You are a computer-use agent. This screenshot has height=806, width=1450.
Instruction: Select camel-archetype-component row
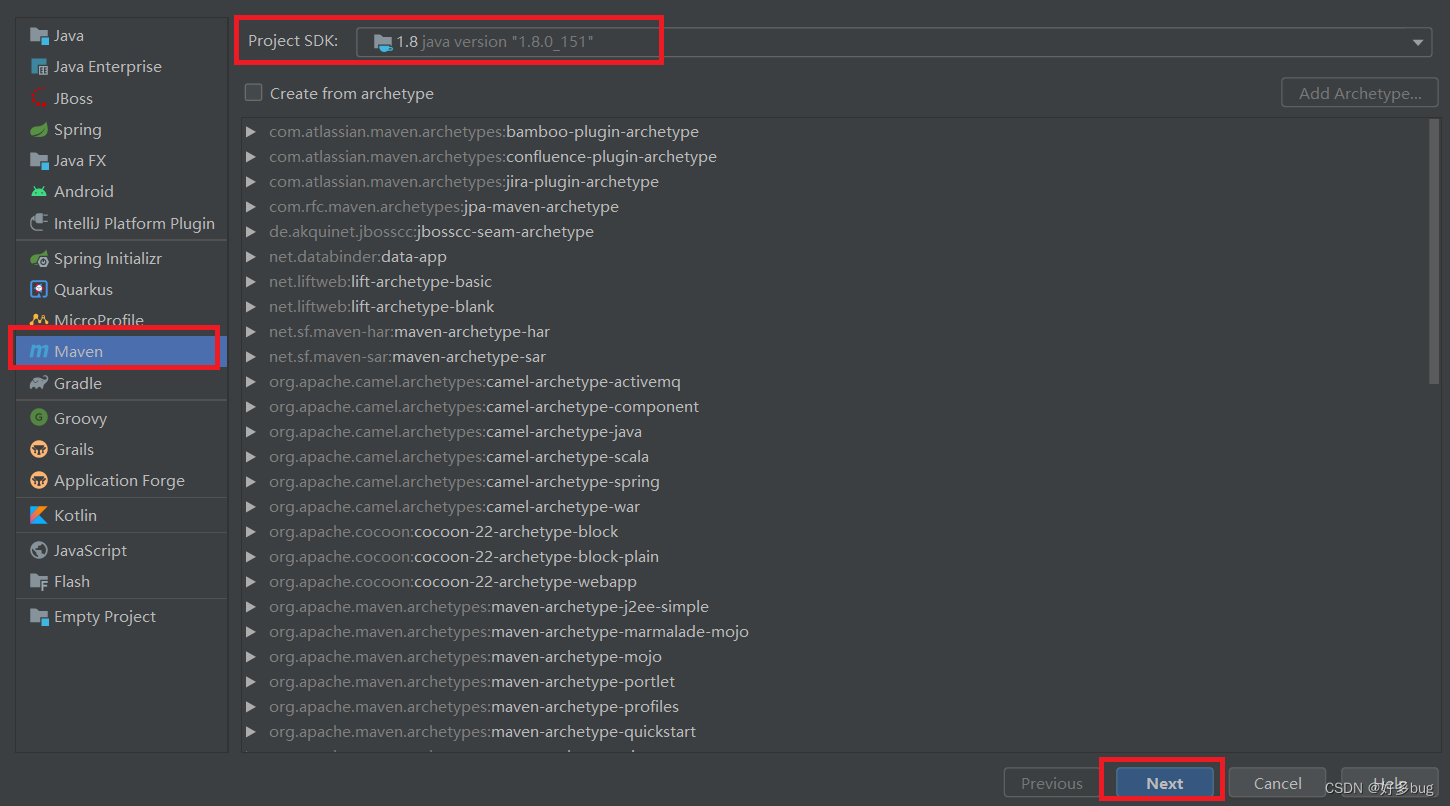pos(835,407)
